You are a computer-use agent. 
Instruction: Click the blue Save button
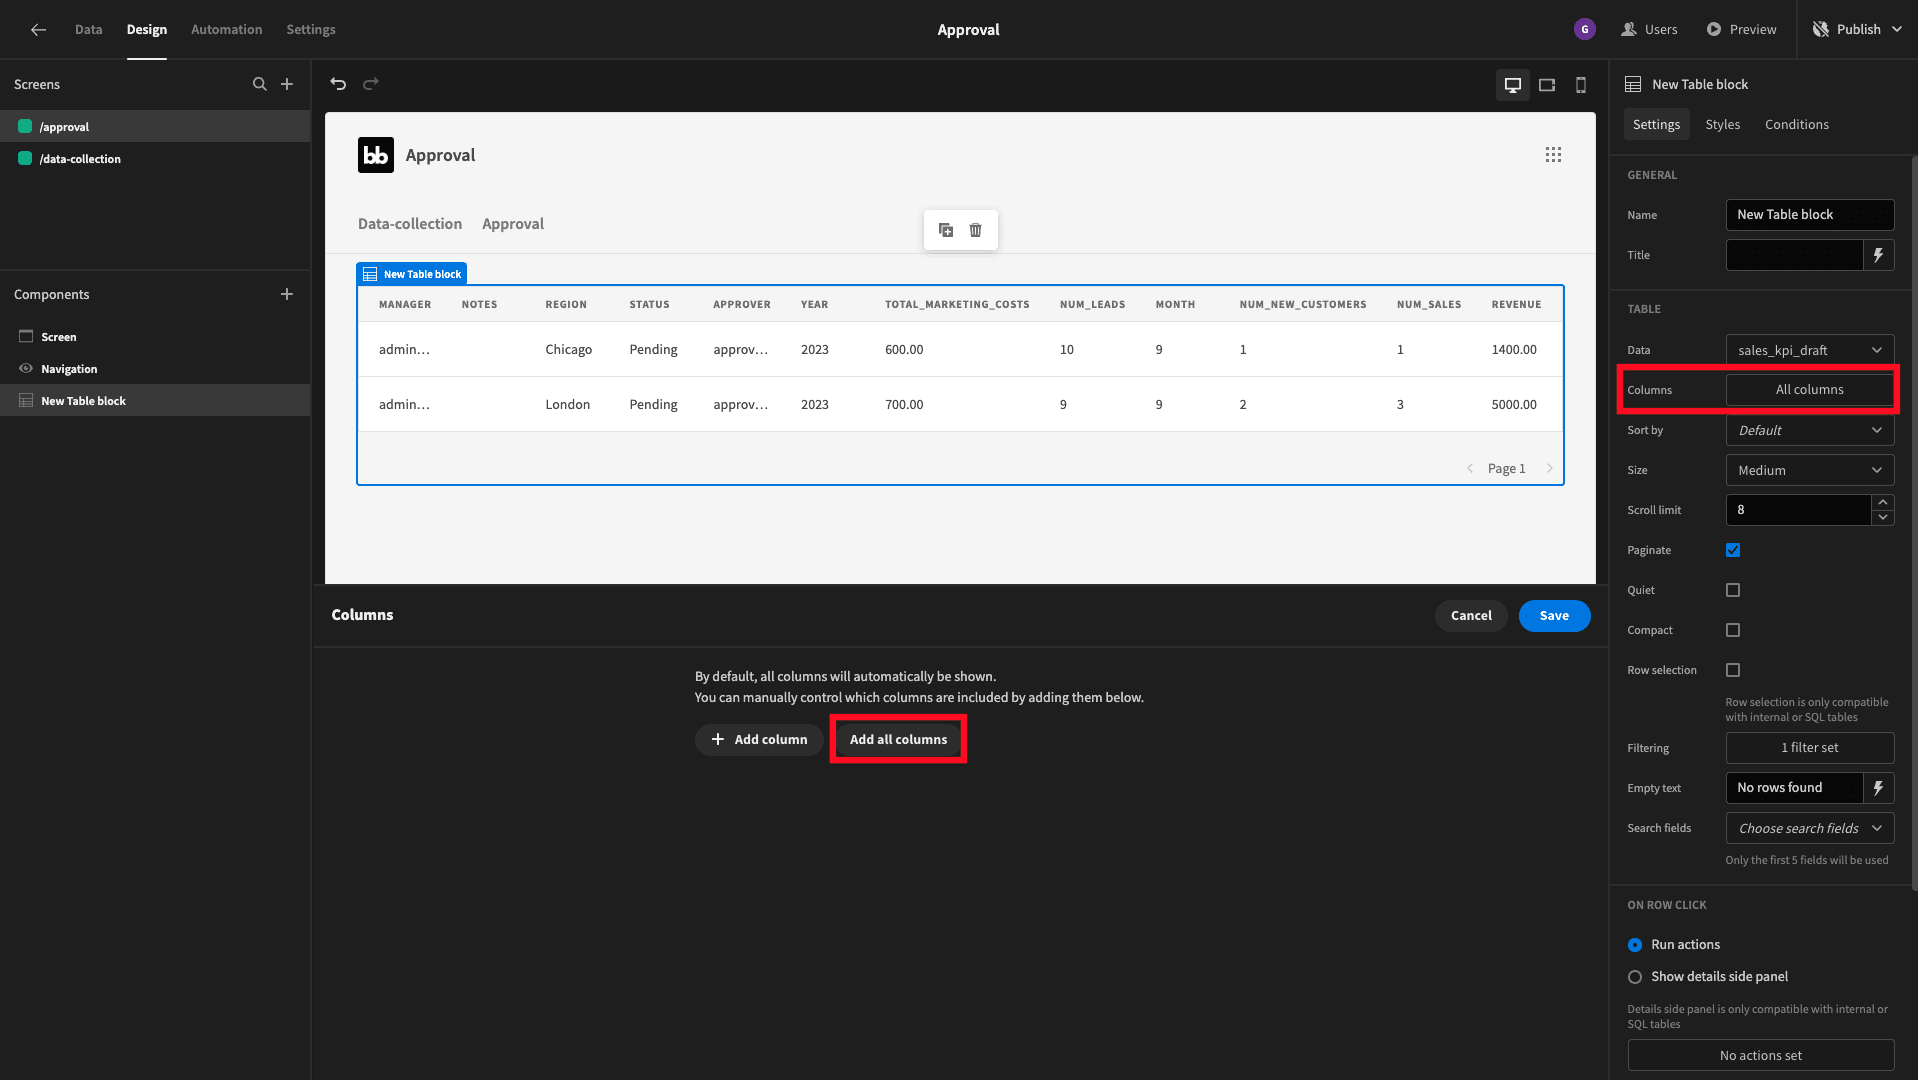pyautogui.click(x=1554, y=616)
